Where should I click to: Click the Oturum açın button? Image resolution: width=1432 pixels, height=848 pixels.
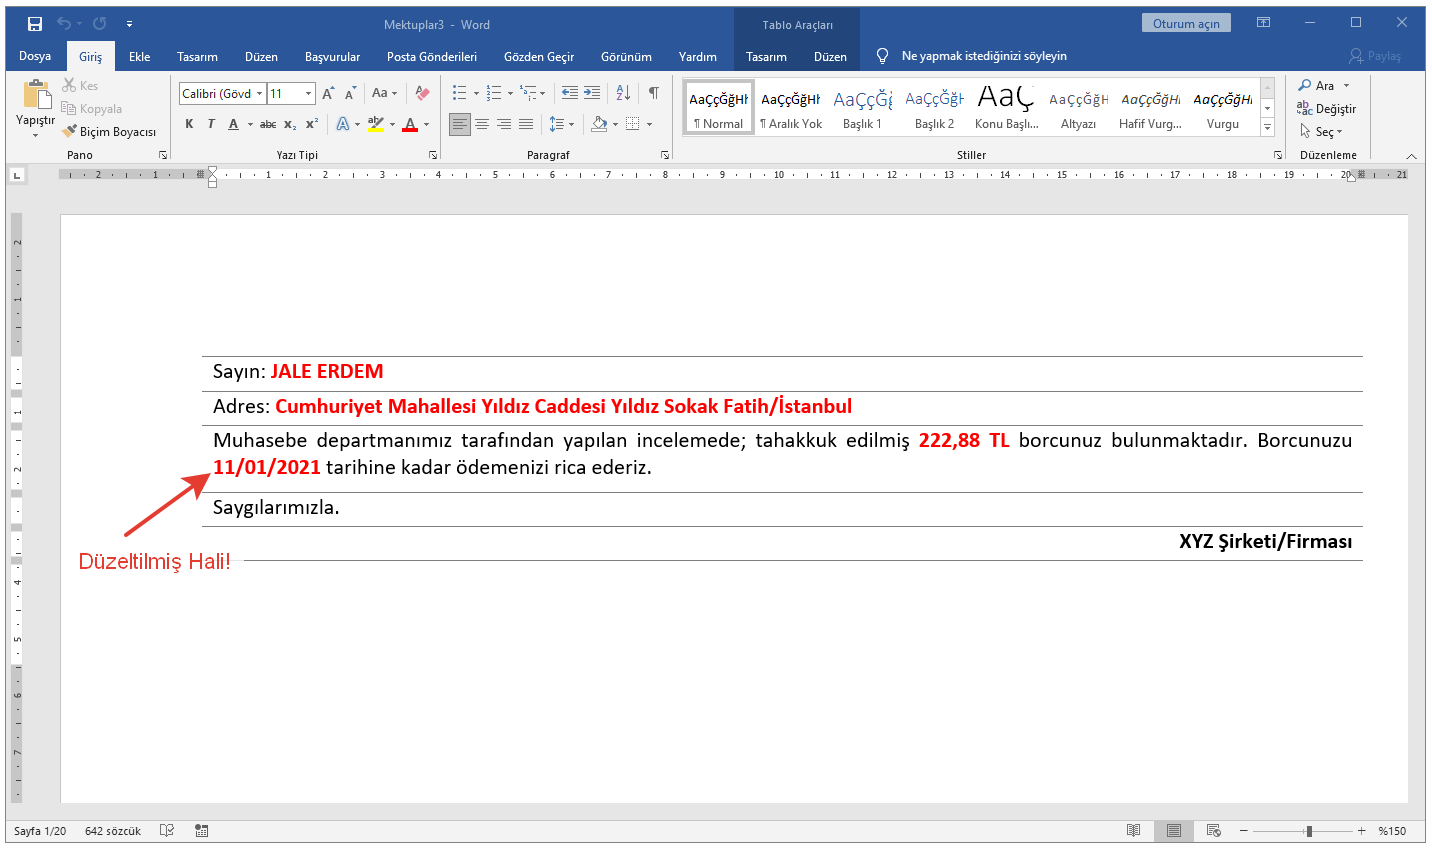coord(1185,24)
